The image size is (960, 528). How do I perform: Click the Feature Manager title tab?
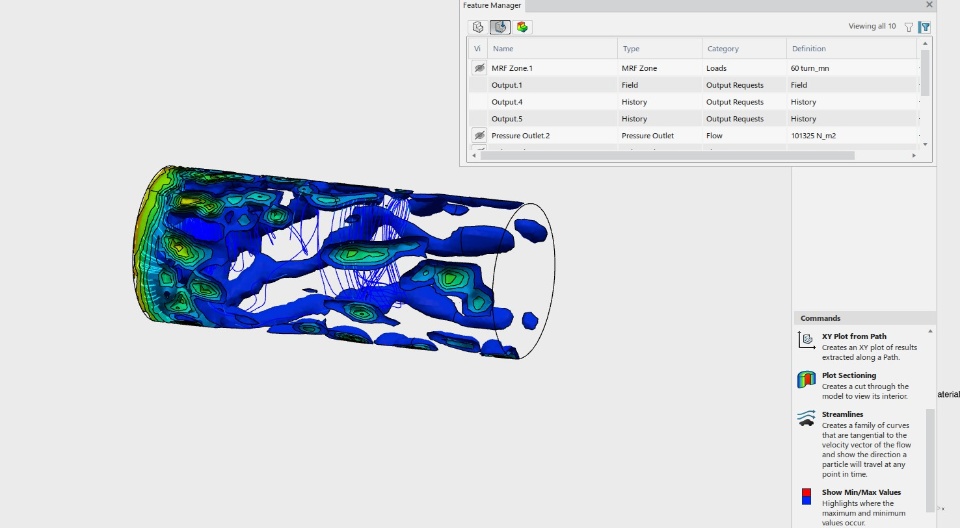[492, 5]
